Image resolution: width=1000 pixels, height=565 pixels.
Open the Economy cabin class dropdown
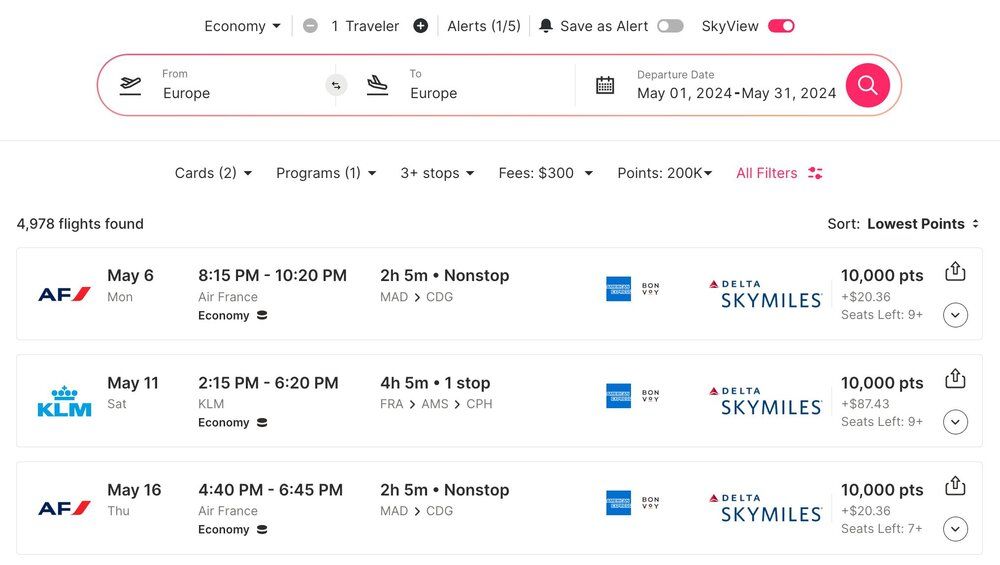coord(243,26)
